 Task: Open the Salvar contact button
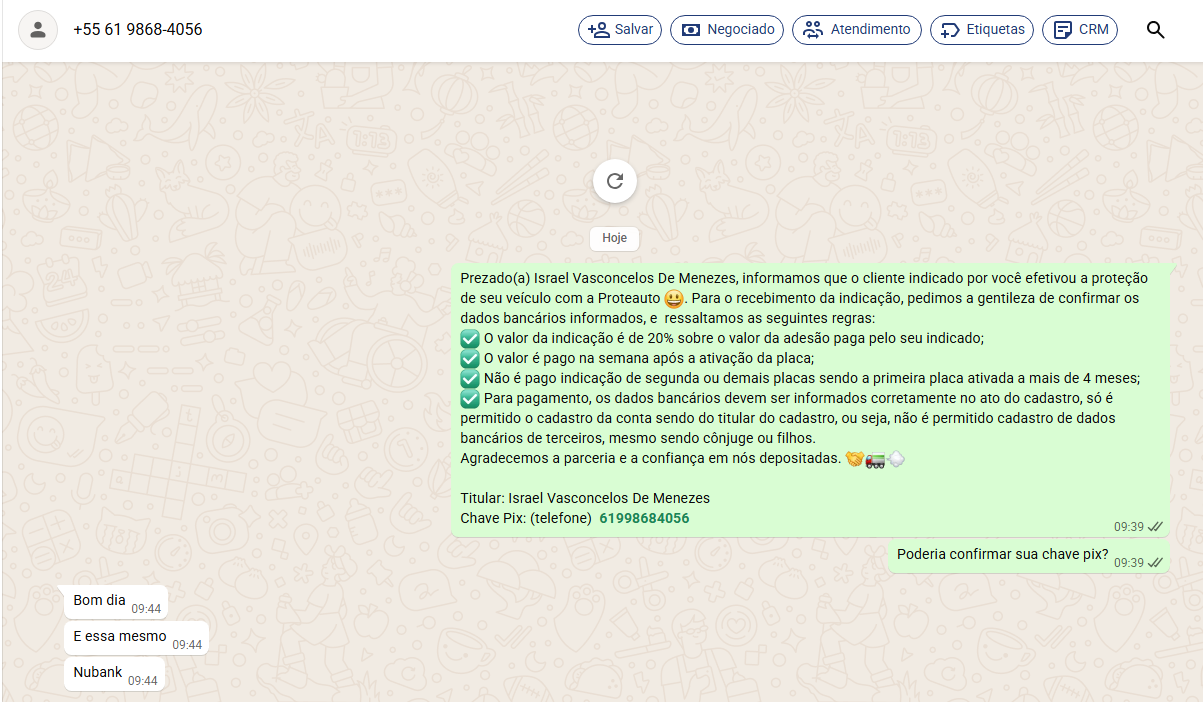[620, 30]
